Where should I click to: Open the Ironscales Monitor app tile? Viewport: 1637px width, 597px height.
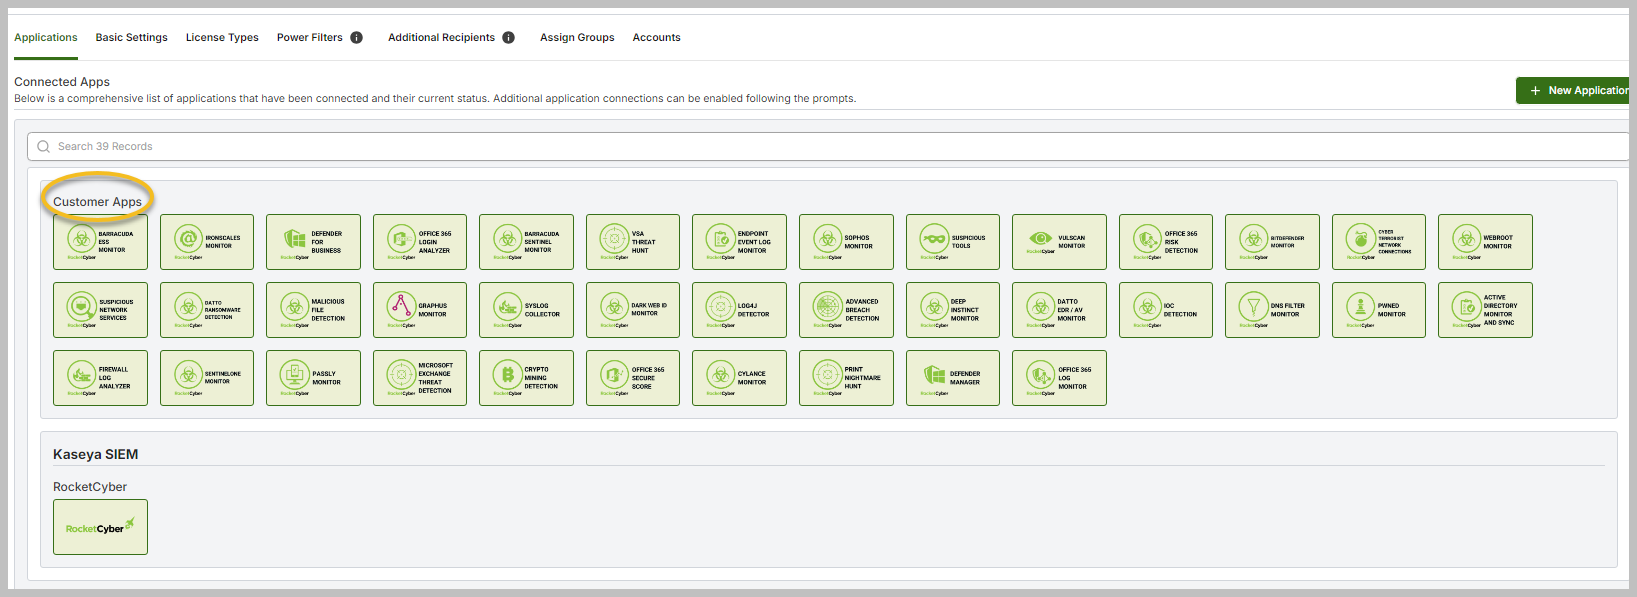tap(207, 242)
